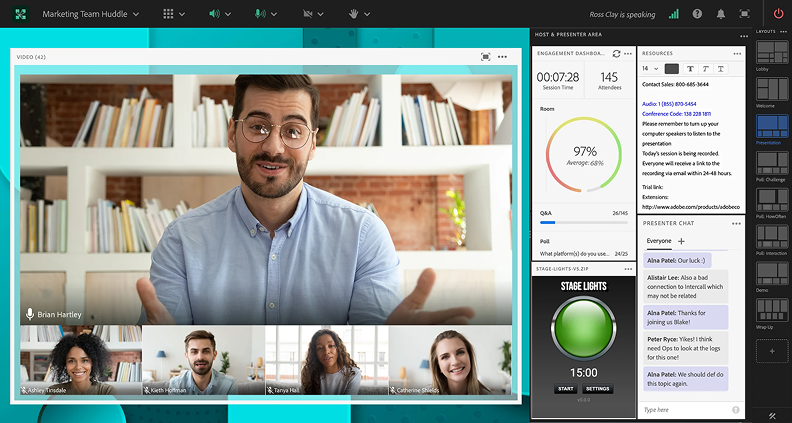The height and width of the screenshot is (423, 792).
Task: Click Alistair Lee's chat message
Action: click(x=685, y=287)
